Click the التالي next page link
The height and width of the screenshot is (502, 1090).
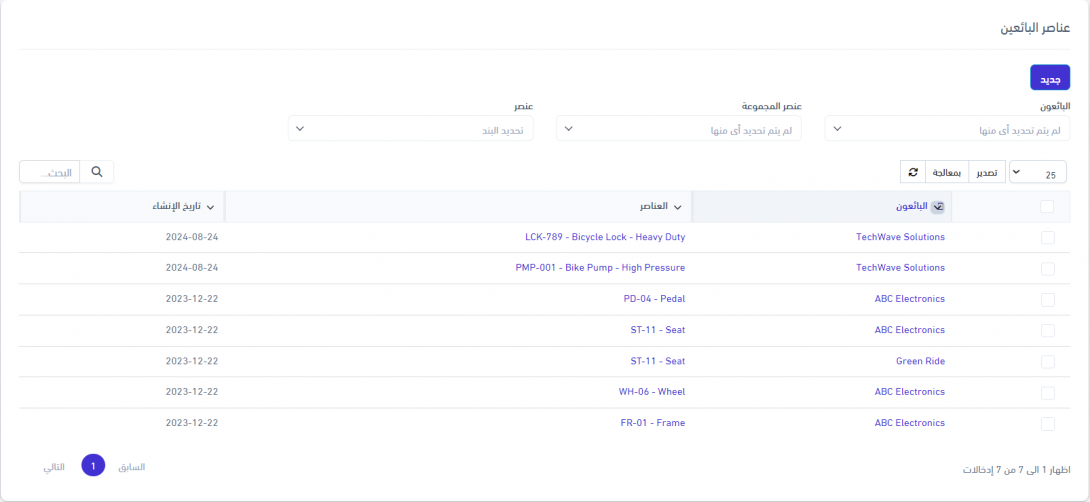53,467
